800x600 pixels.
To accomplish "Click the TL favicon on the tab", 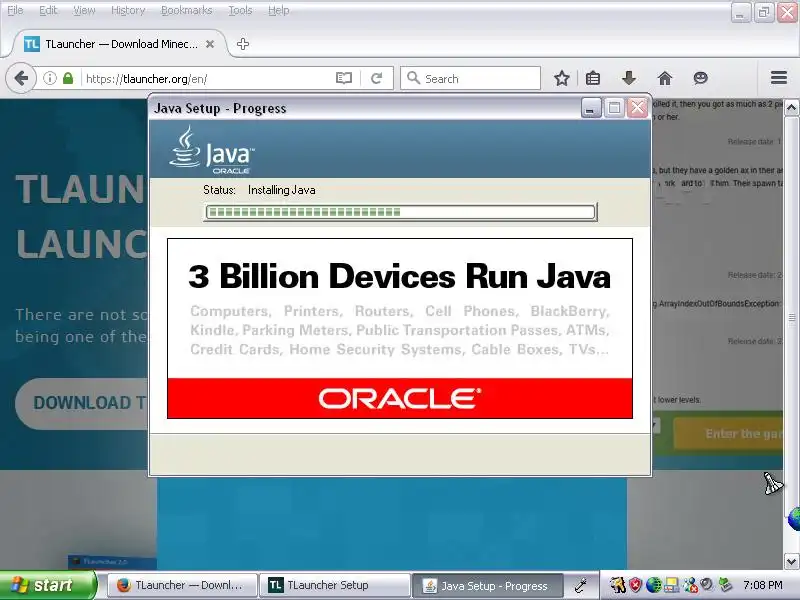I will [32, 44].
